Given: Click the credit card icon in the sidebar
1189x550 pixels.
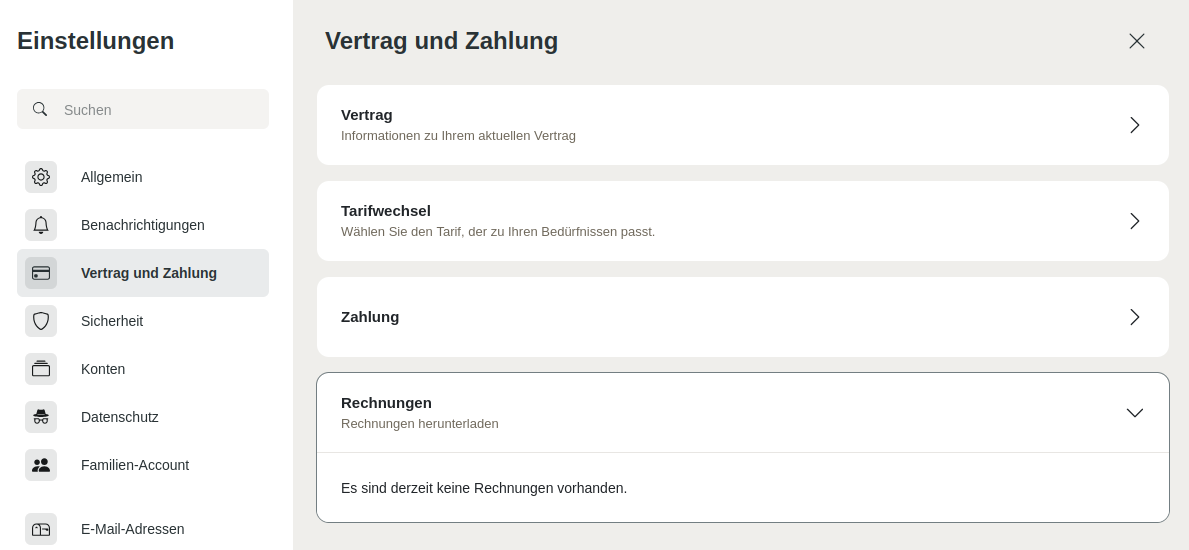Looking at the screenshot, I should tap(41, 273).
